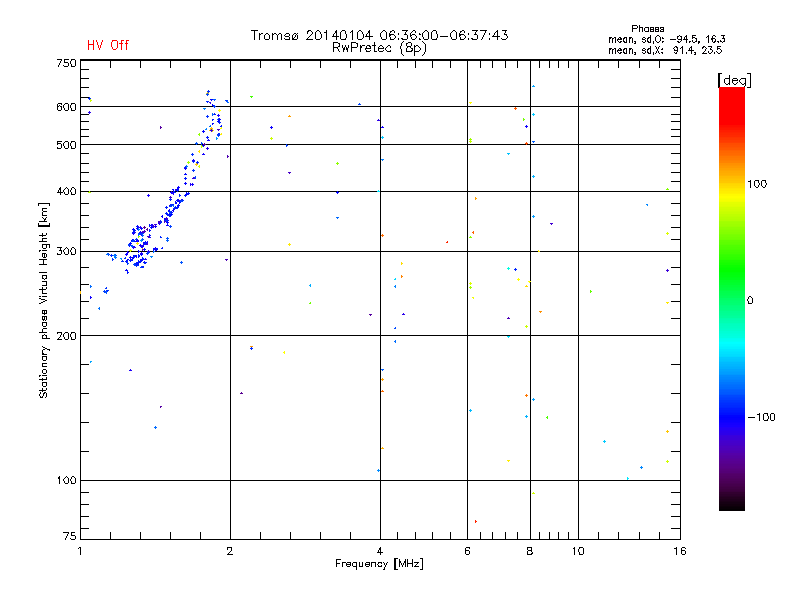The height and width of the screenshot is (600, 800).
Task: Pick the black bottom of the colorbar
Action: [x=732, y=503]
